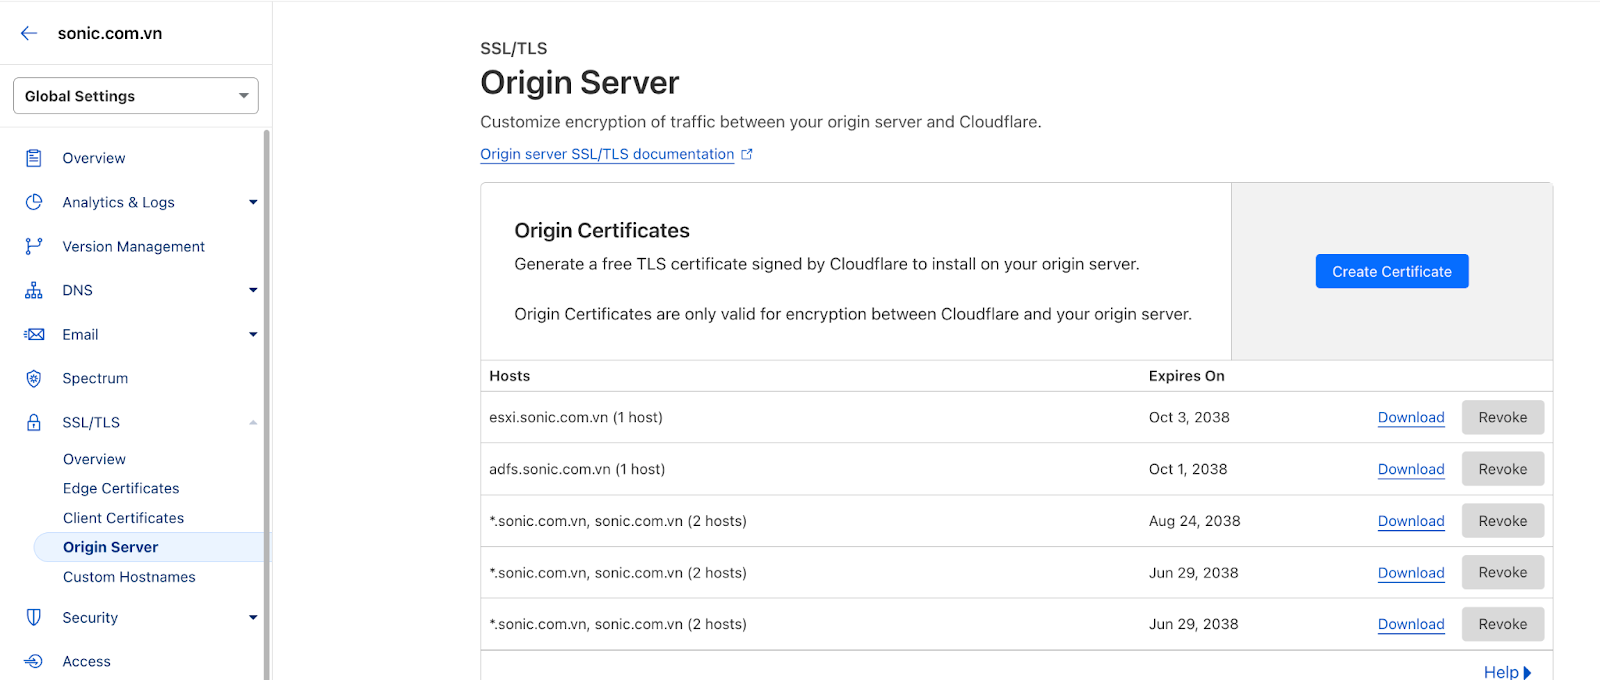The image size is (1600, 680).
Task: Revoke the adfs.sonic.com.vn certificate
Action: click(1503, 469)
